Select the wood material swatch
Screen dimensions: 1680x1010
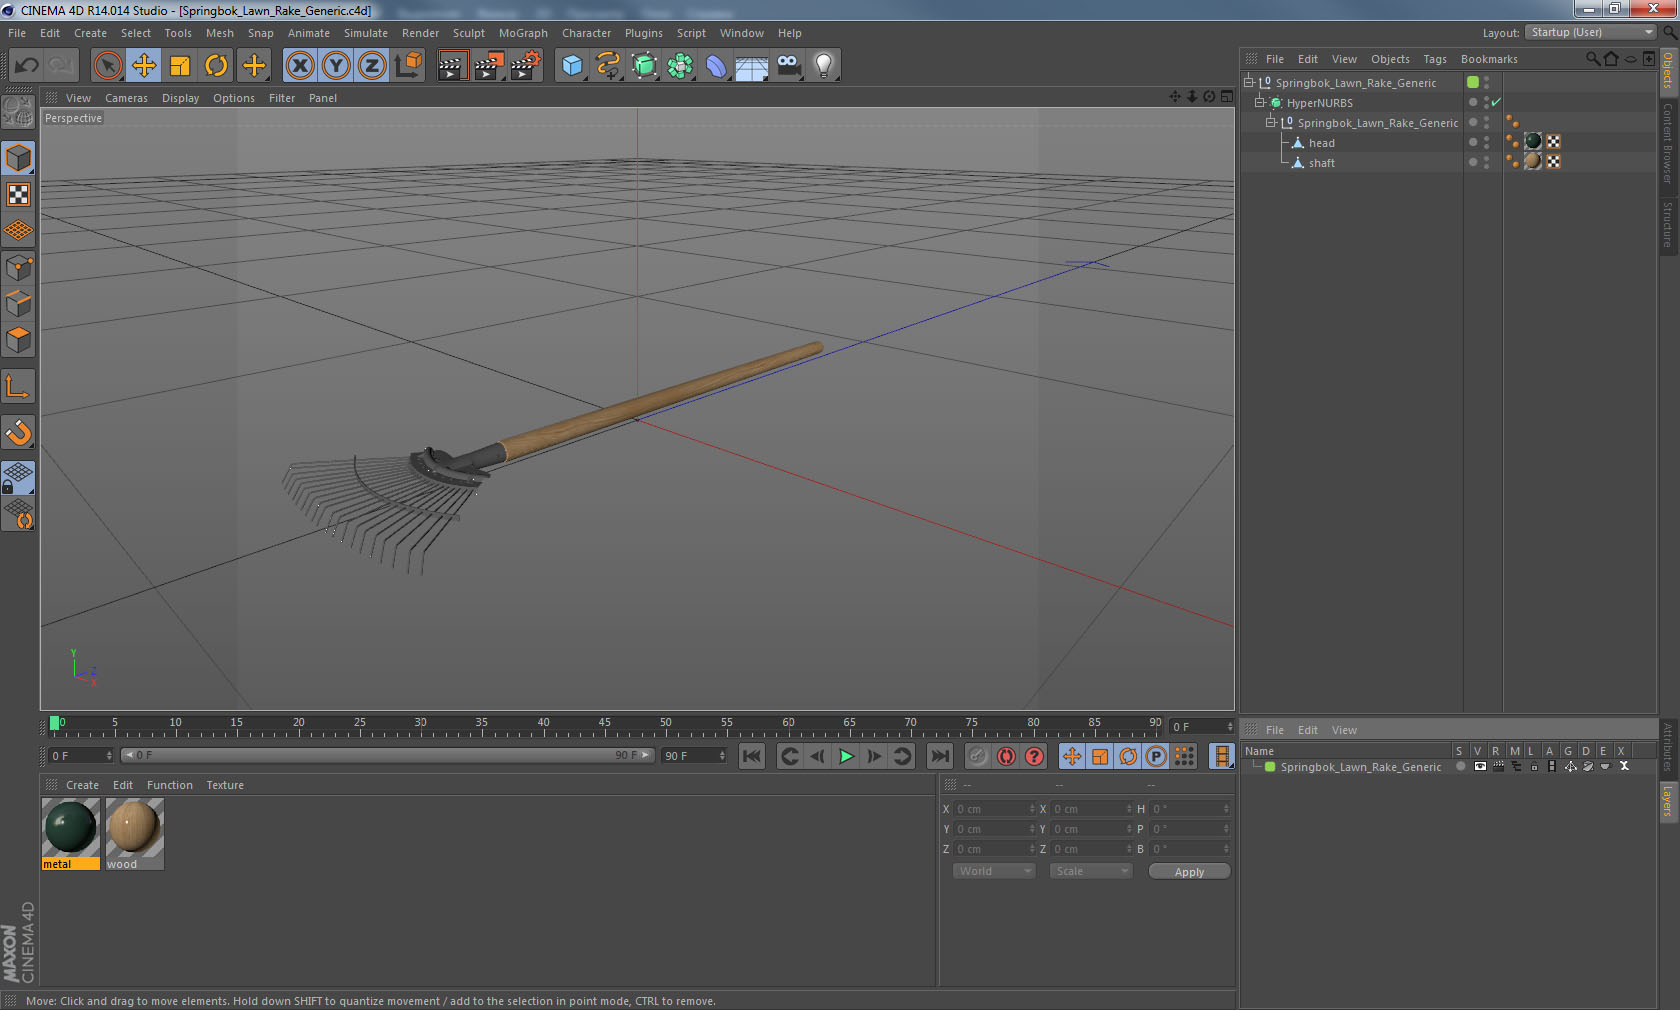point(135,834)
